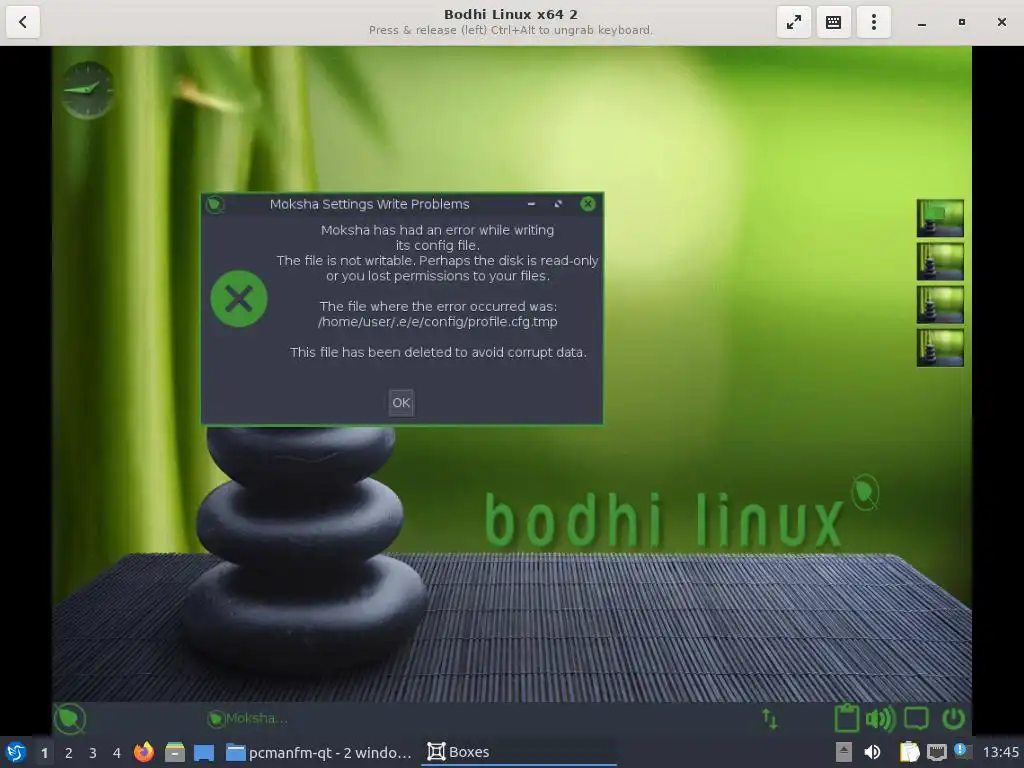
Task: Select the Moksha task in the guest taskbar
Action: (x=248, y=718)
